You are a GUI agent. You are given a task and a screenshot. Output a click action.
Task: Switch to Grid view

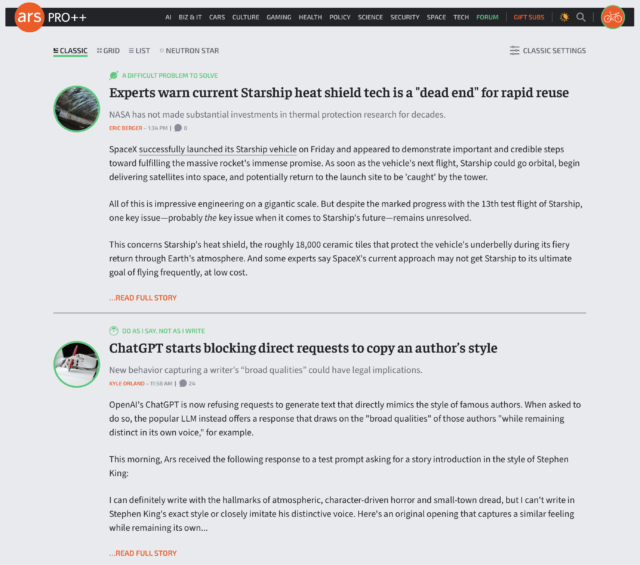[108, 51]
